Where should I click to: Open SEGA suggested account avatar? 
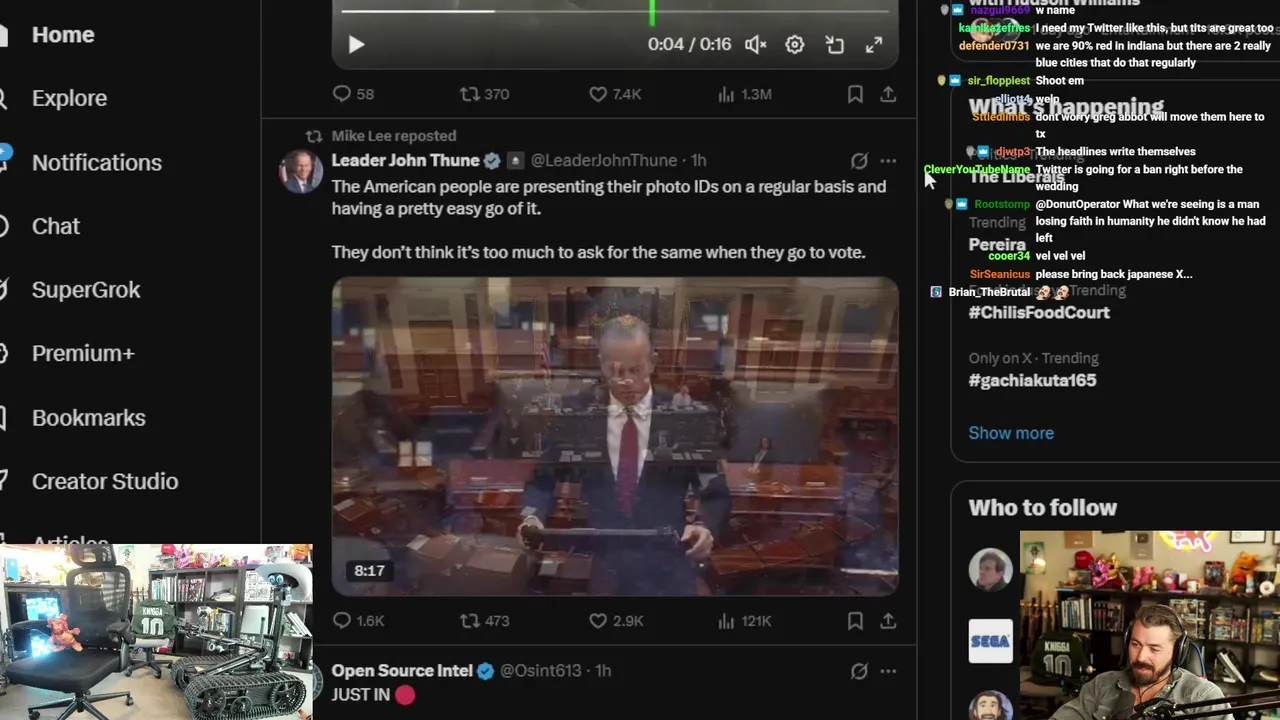[990, 641]
